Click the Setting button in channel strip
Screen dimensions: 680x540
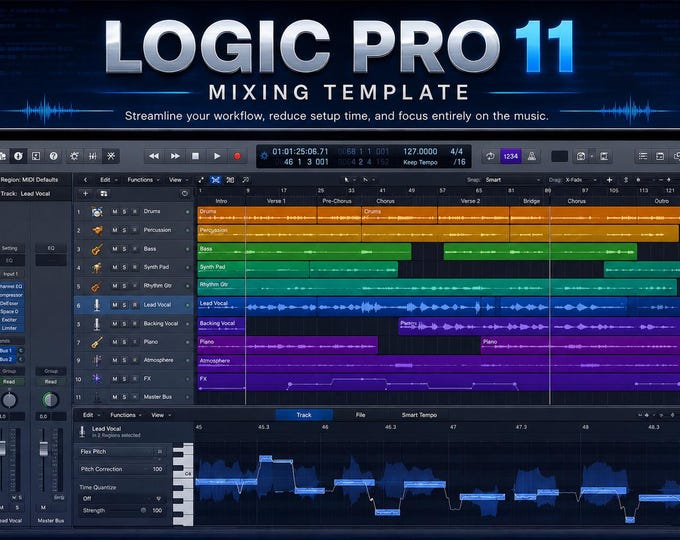[x=9, y=248]
